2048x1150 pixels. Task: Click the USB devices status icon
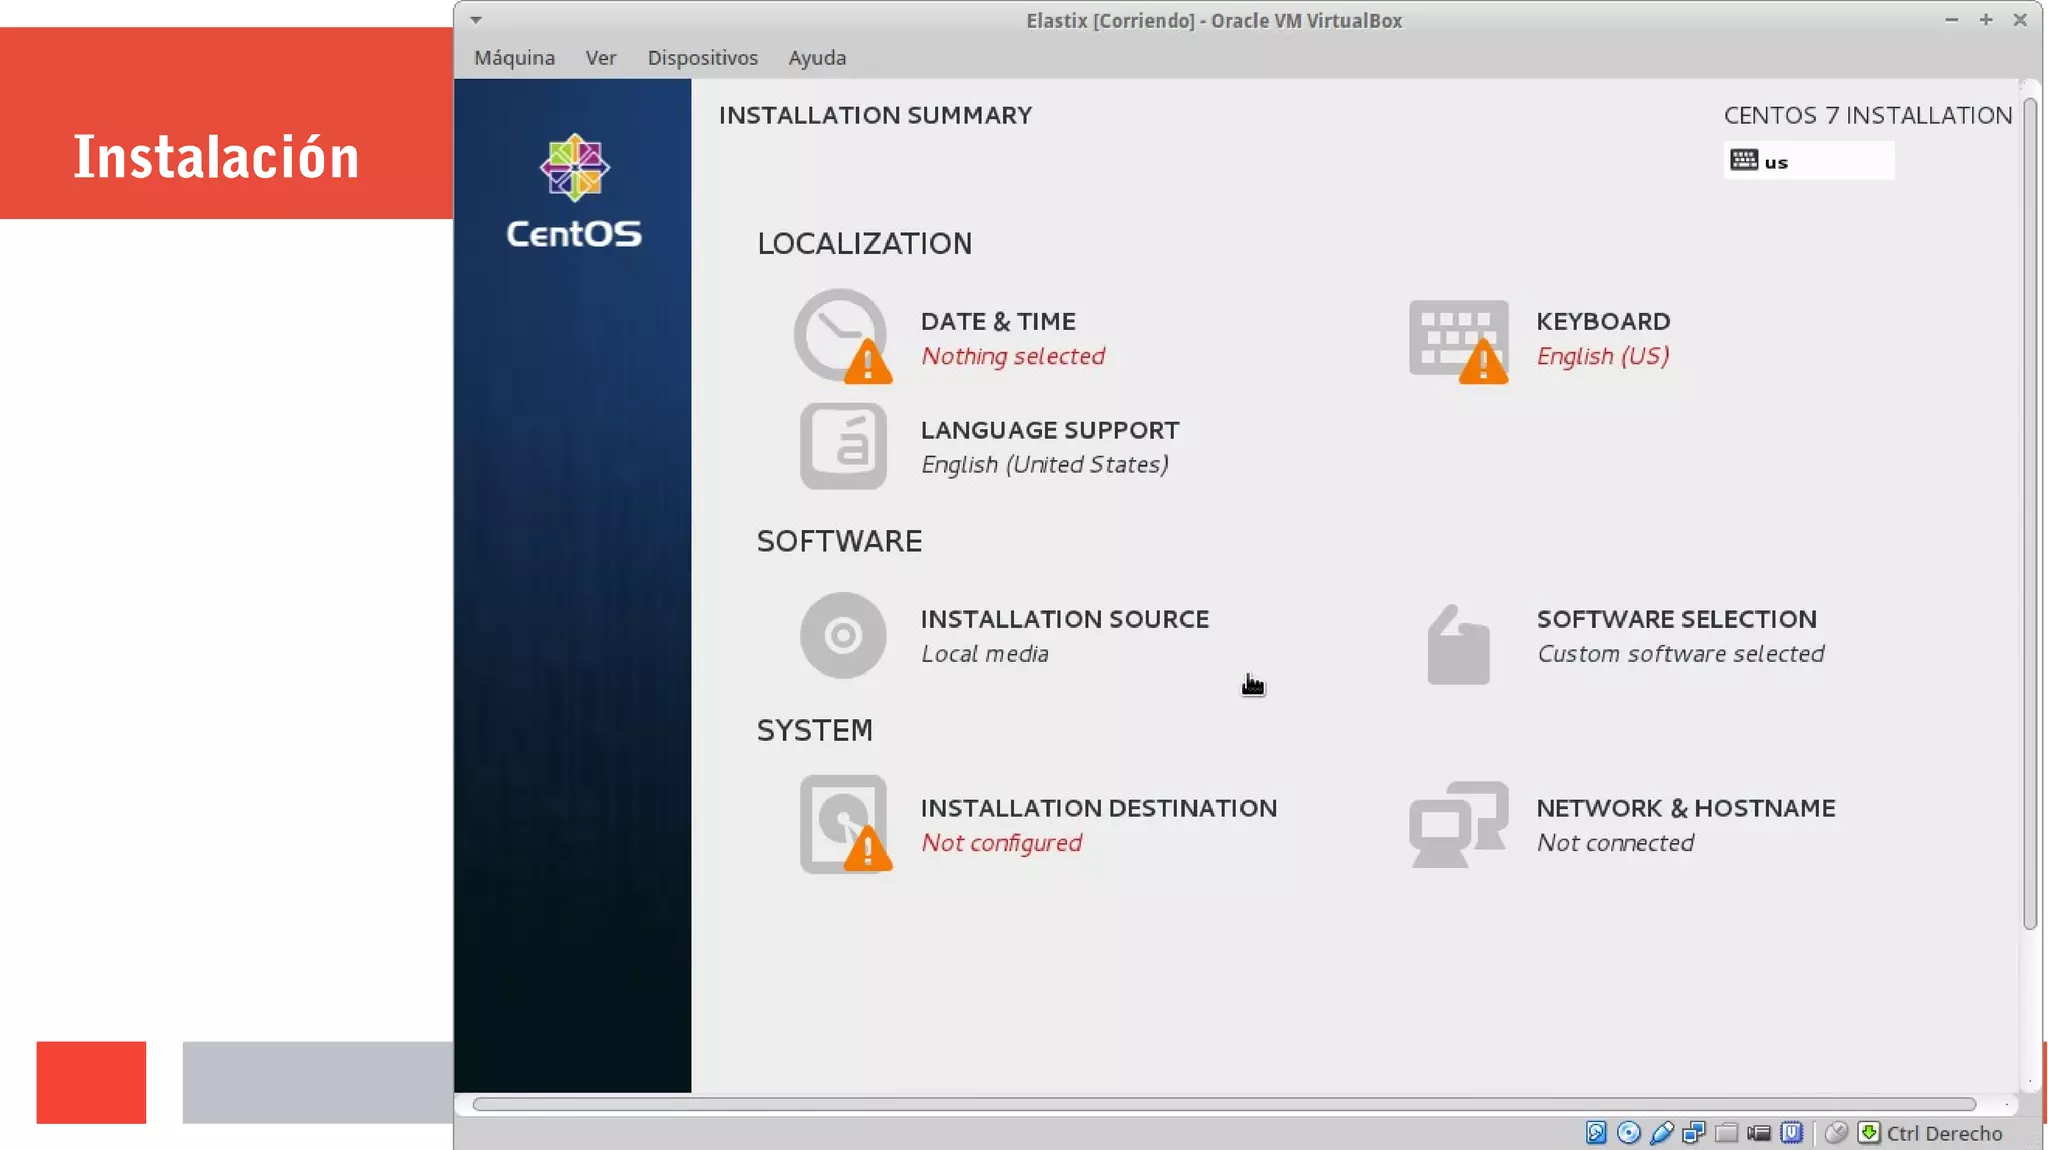pos(1661,1132)
